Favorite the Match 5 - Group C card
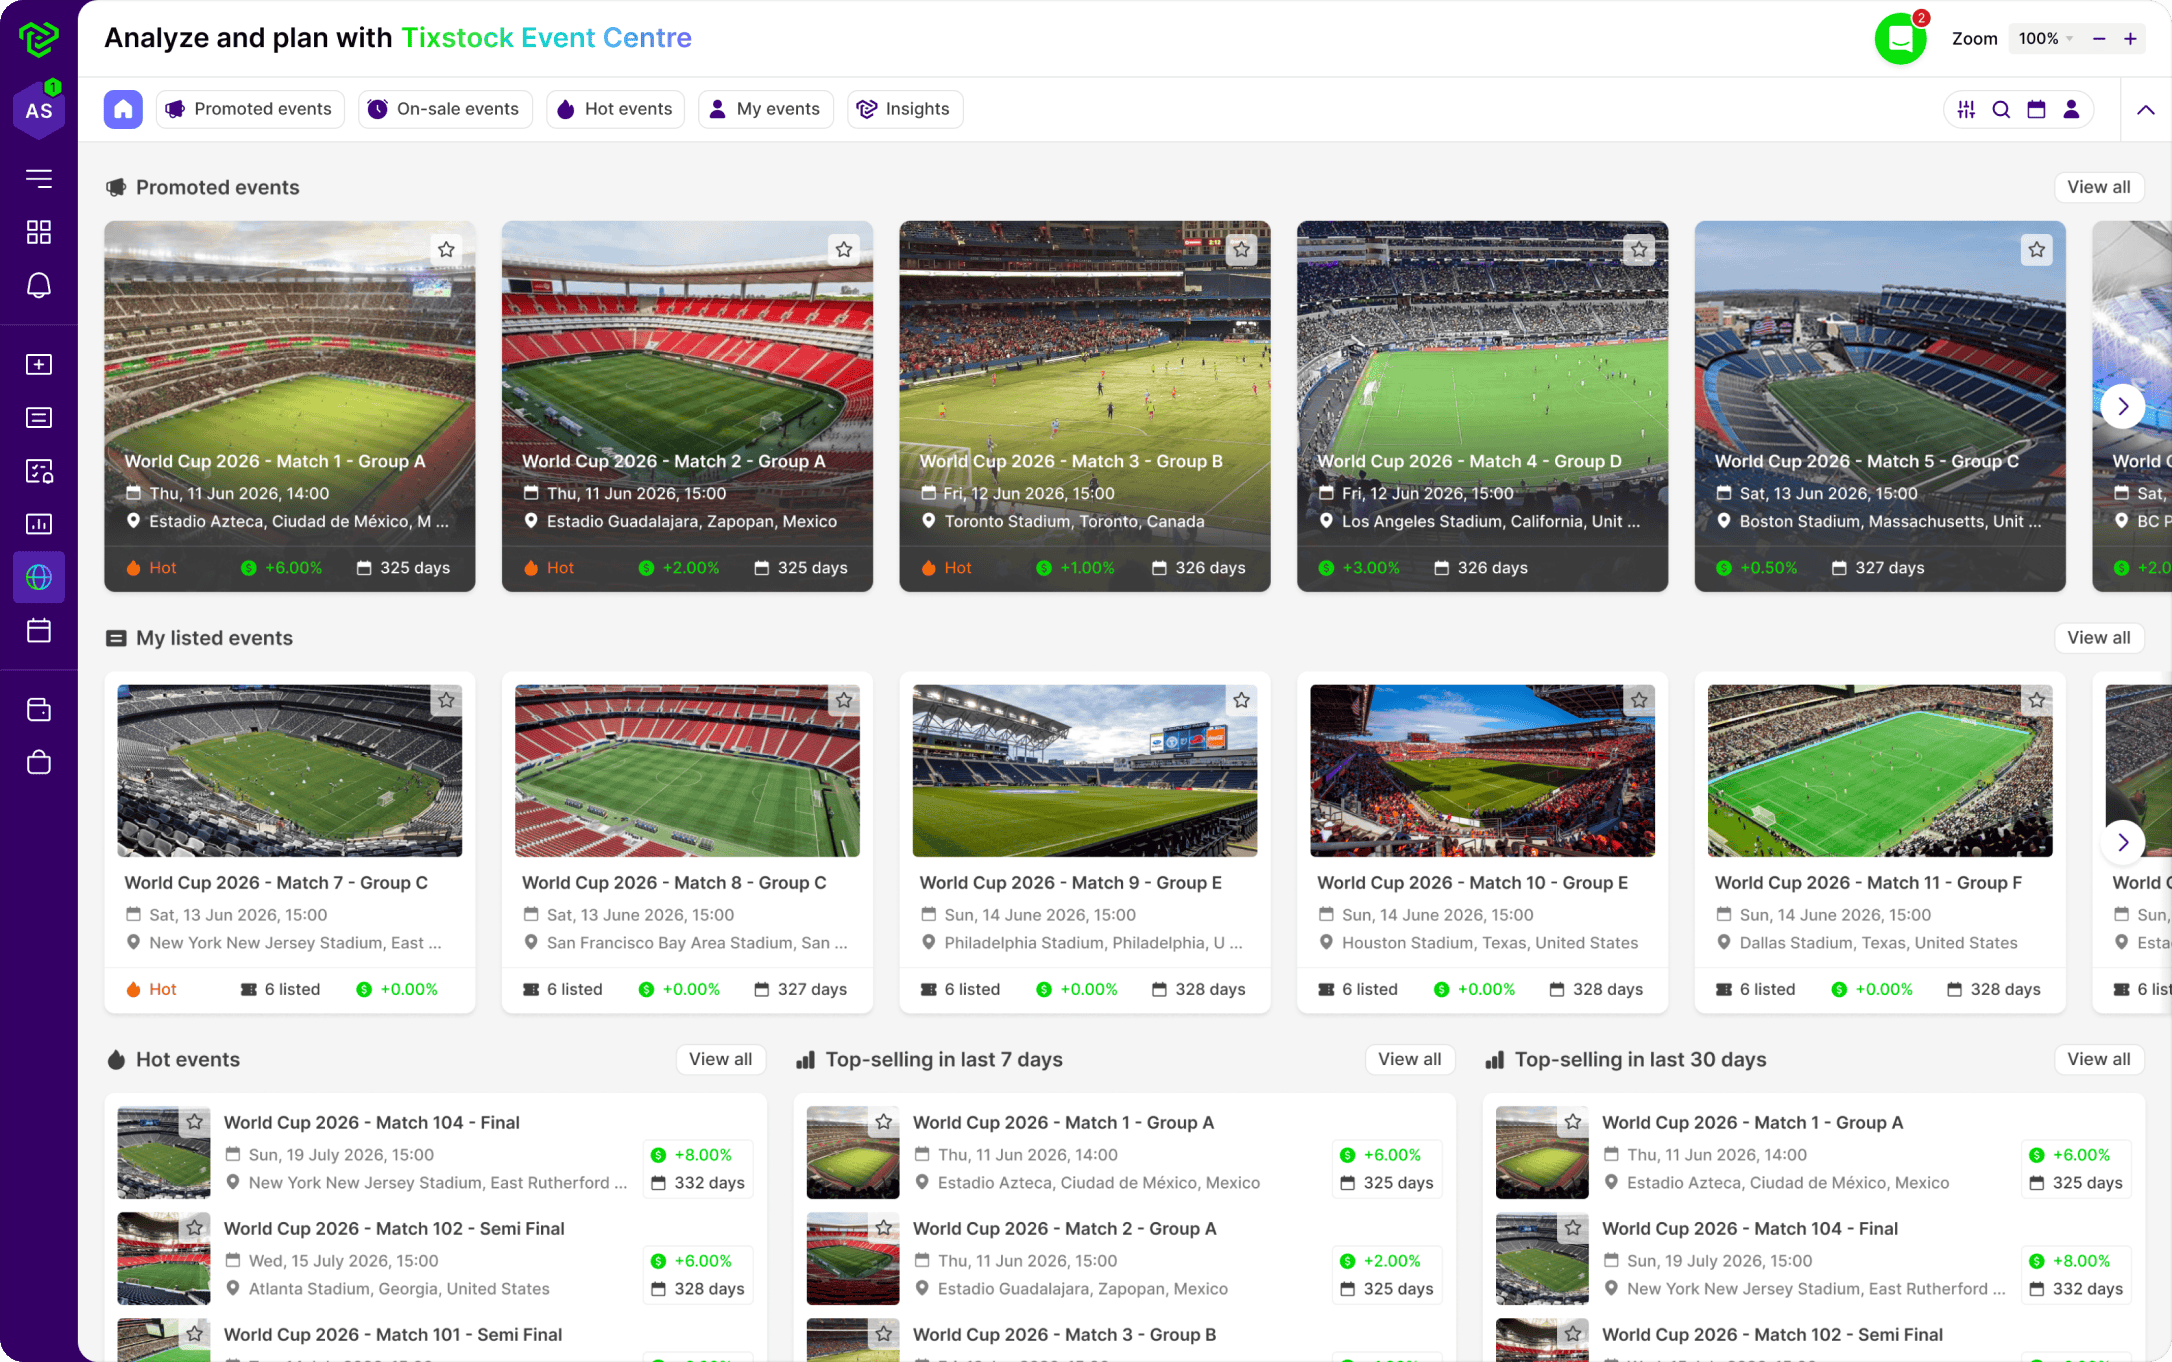Image resolution: width=2172 pixels, height=1362 pixels. (x=2037, y=250)
